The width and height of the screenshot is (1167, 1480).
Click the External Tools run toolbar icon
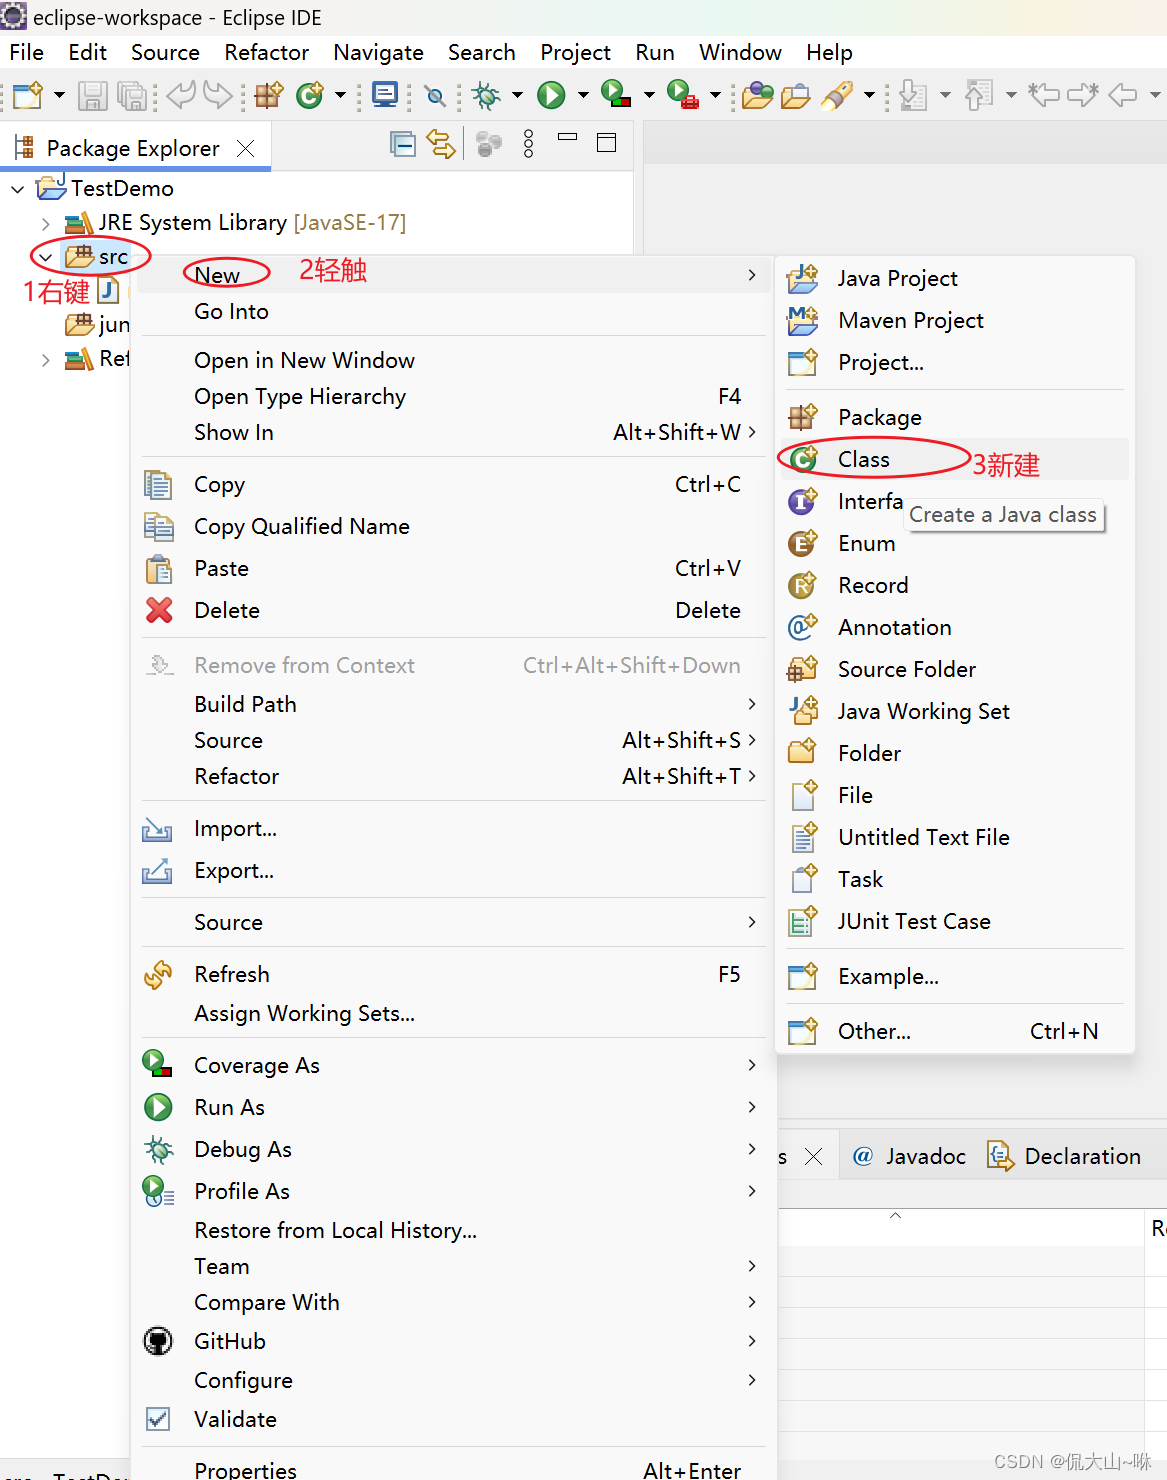click(682, 95)
